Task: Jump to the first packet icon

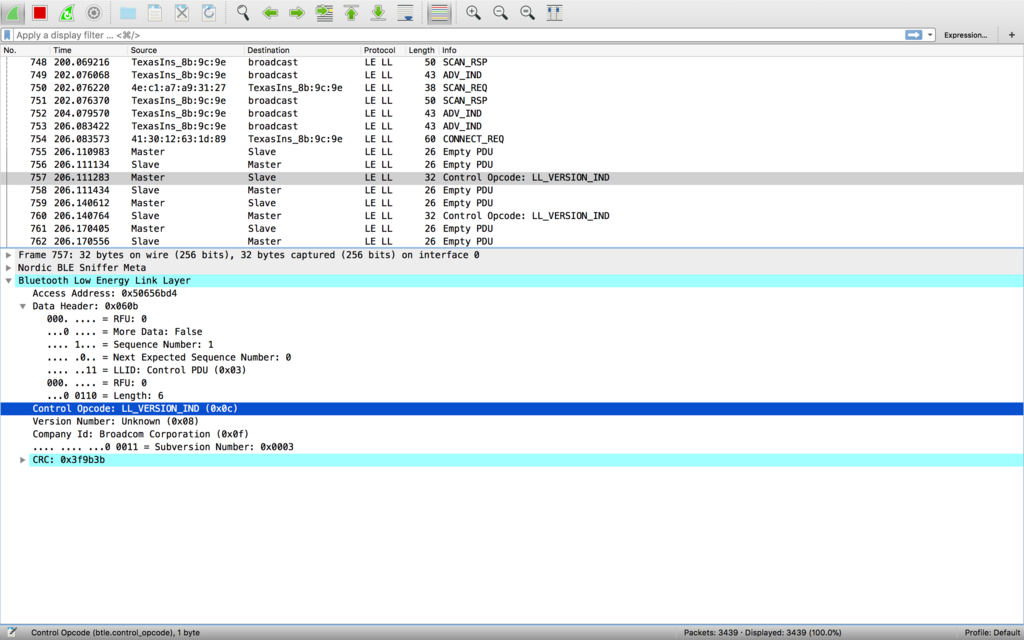Action: click(351, 12)
